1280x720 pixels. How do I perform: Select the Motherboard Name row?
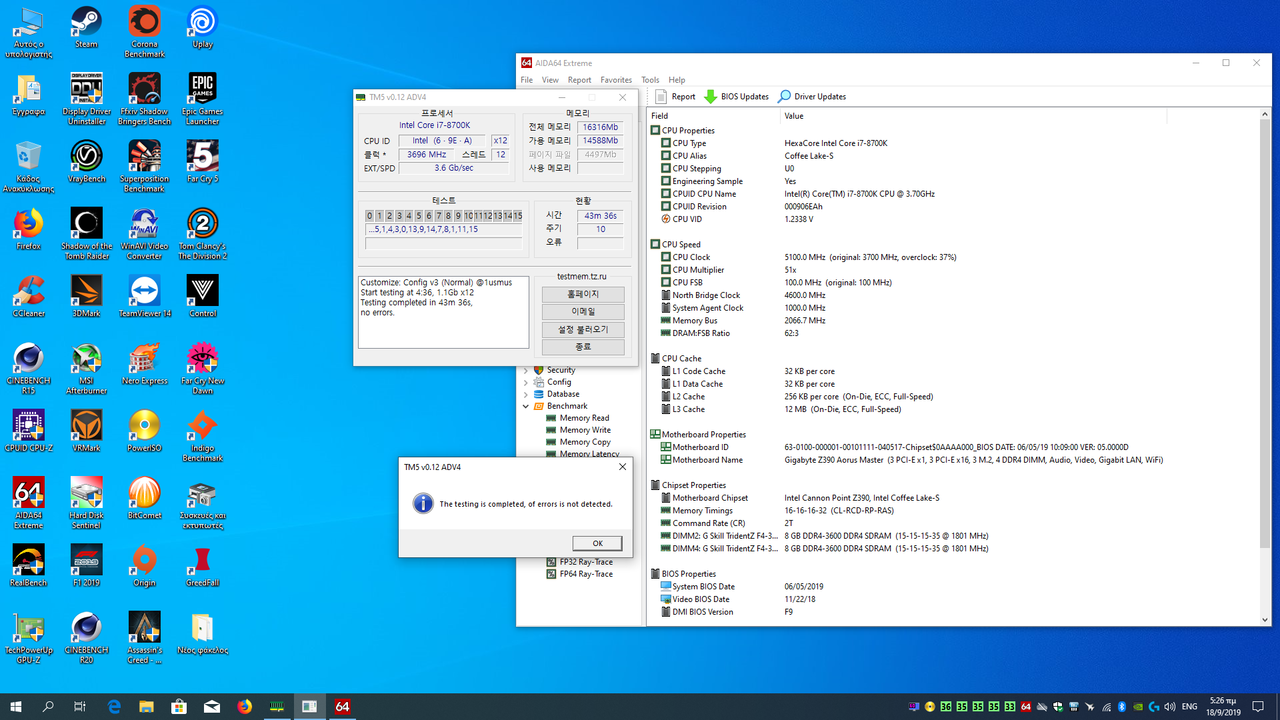click(954, 460)
